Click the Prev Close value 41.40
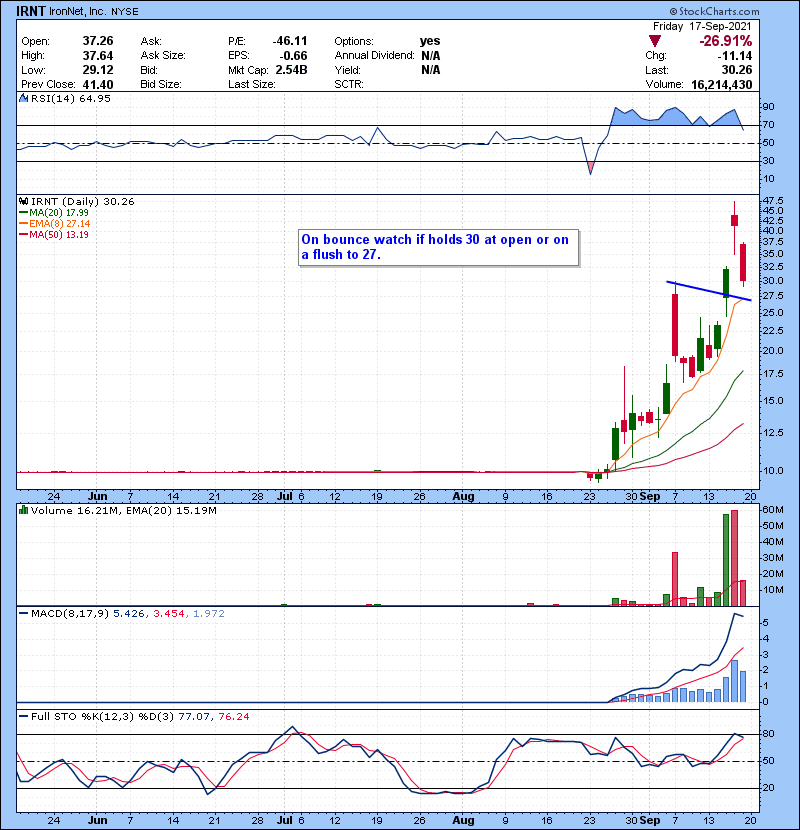Screen dimensions: 800x830 click(98, 84)
